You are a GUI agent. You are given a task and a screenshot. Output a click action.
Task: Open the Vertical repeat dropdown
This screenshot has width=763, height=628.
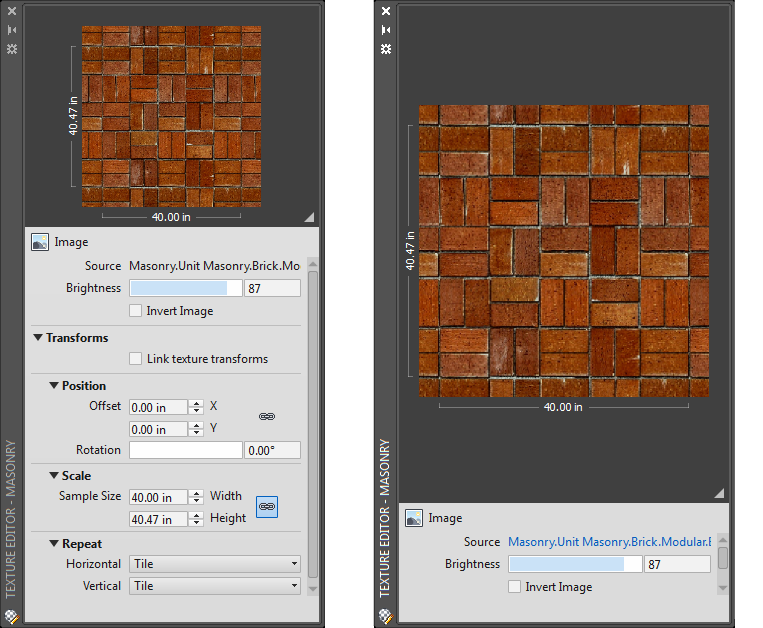[x=214, y=586]
